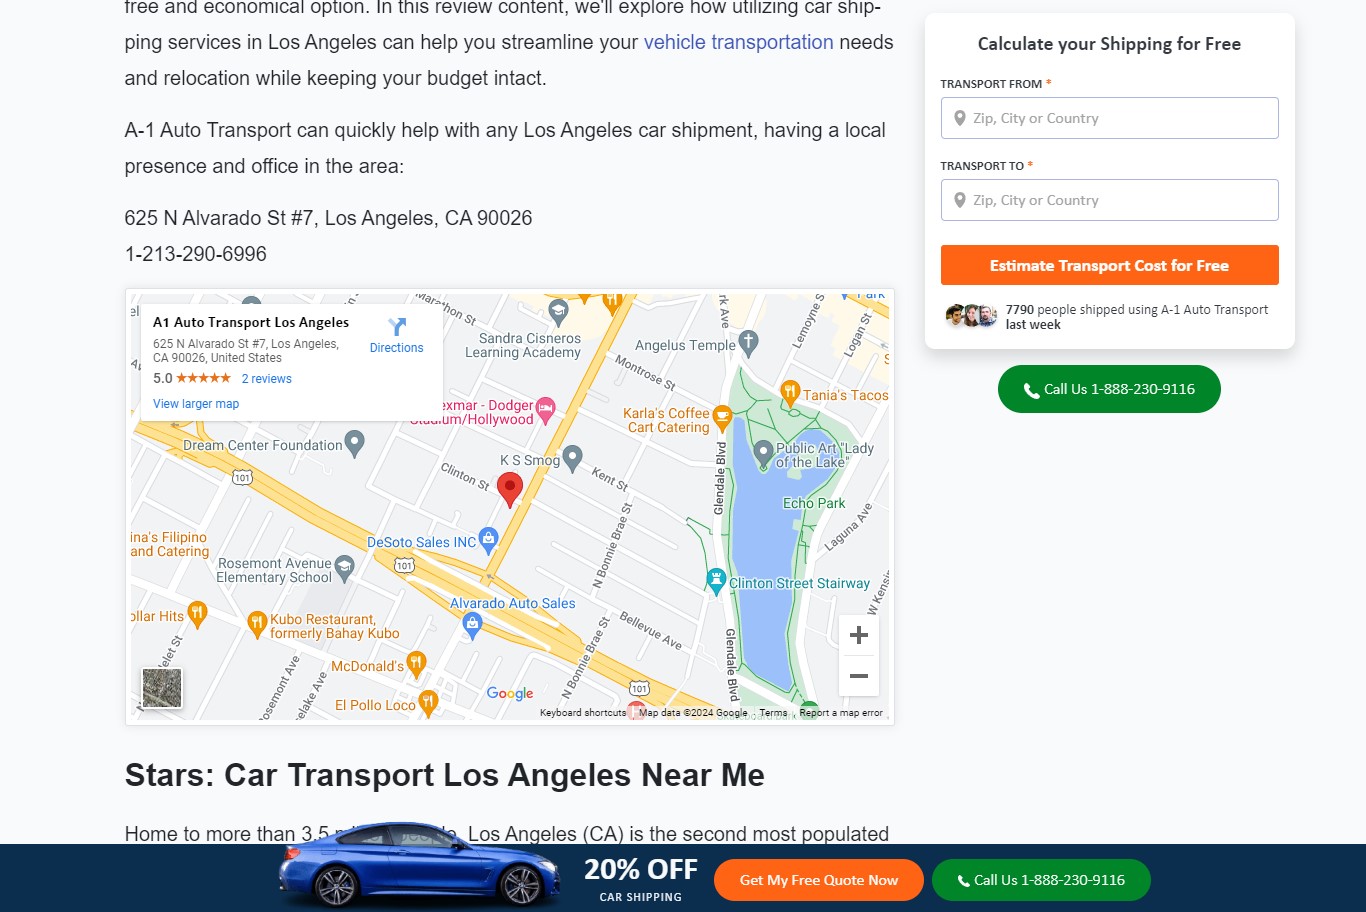Click the red A1 Auto Transport map pin
1366x912 pixels.
[510, 490]
